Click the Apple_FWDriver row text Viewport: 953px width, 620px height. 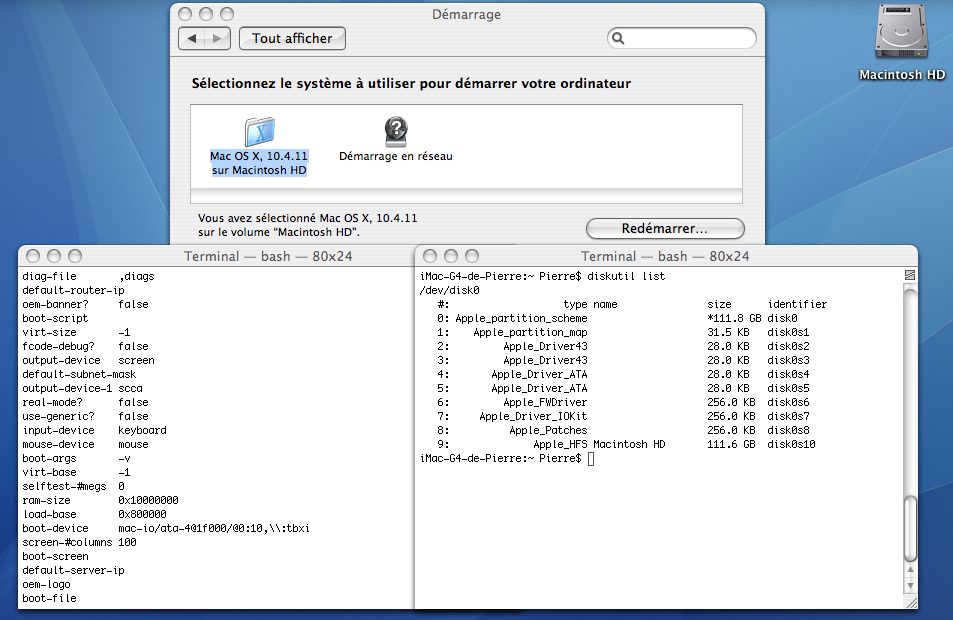545,402
